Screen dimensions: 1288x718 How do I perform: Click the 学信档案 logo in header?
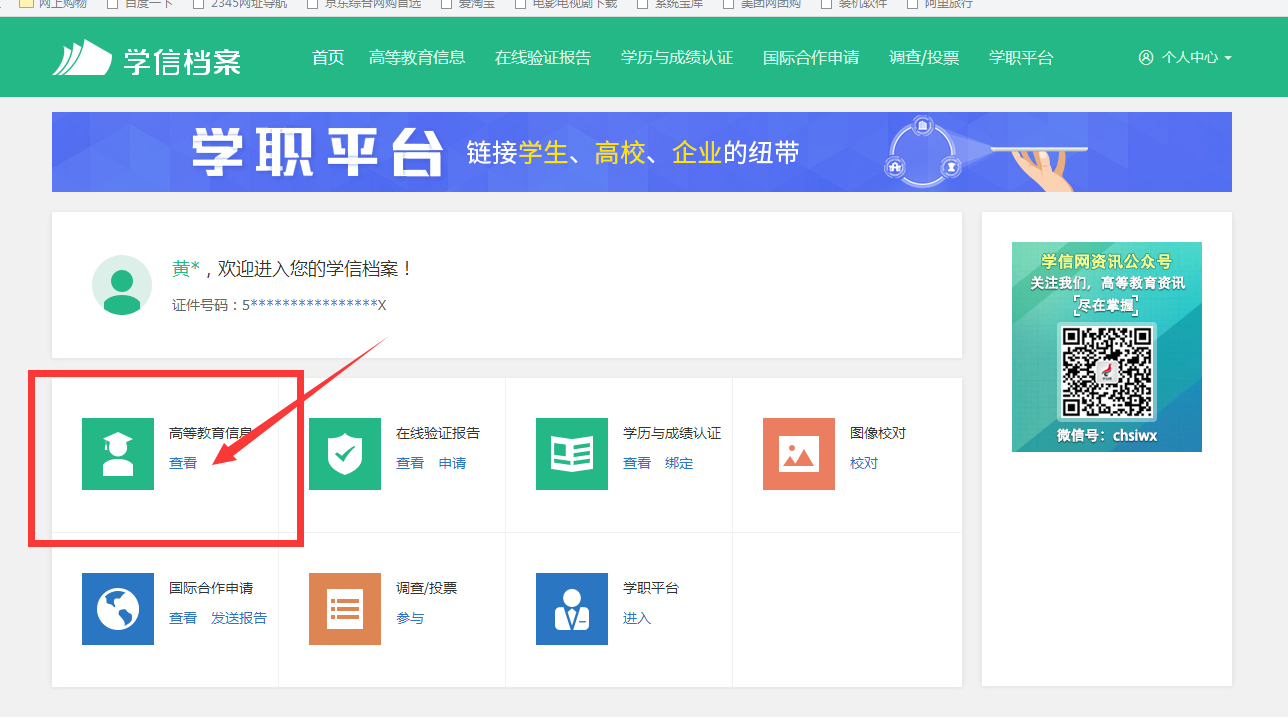[x=147, y=58]
